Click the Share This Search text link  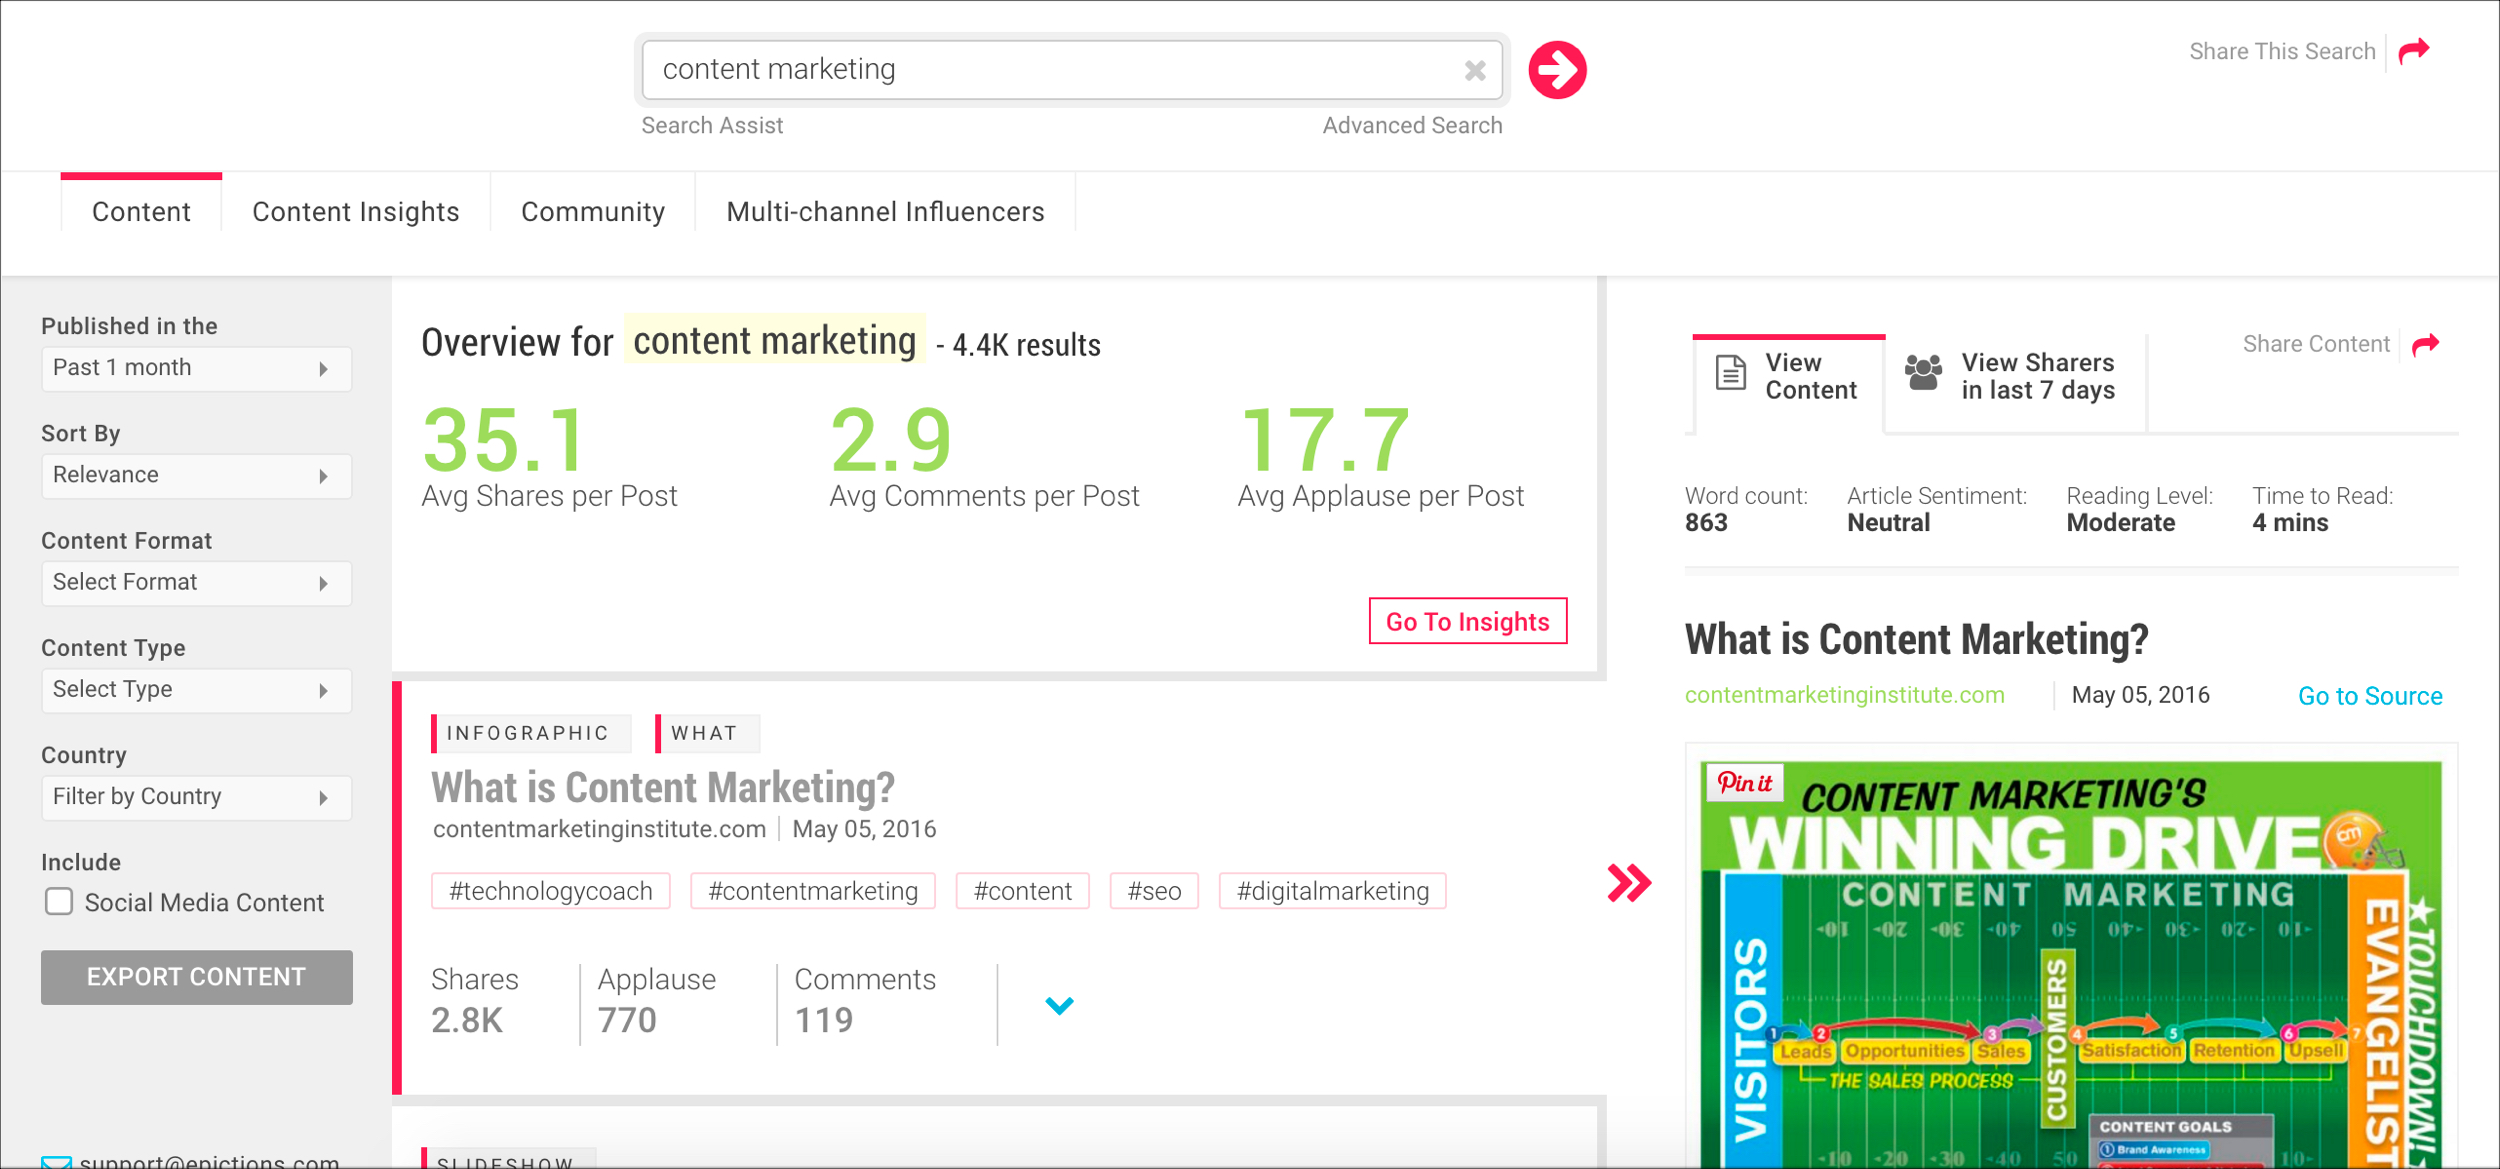click(2282, 51)
